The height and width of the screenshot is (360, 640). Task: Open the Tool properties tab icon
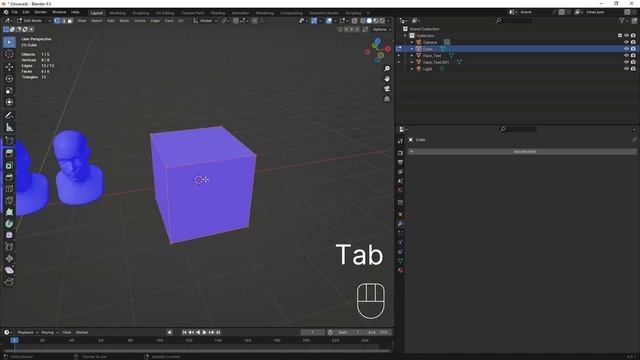[400, 141]
